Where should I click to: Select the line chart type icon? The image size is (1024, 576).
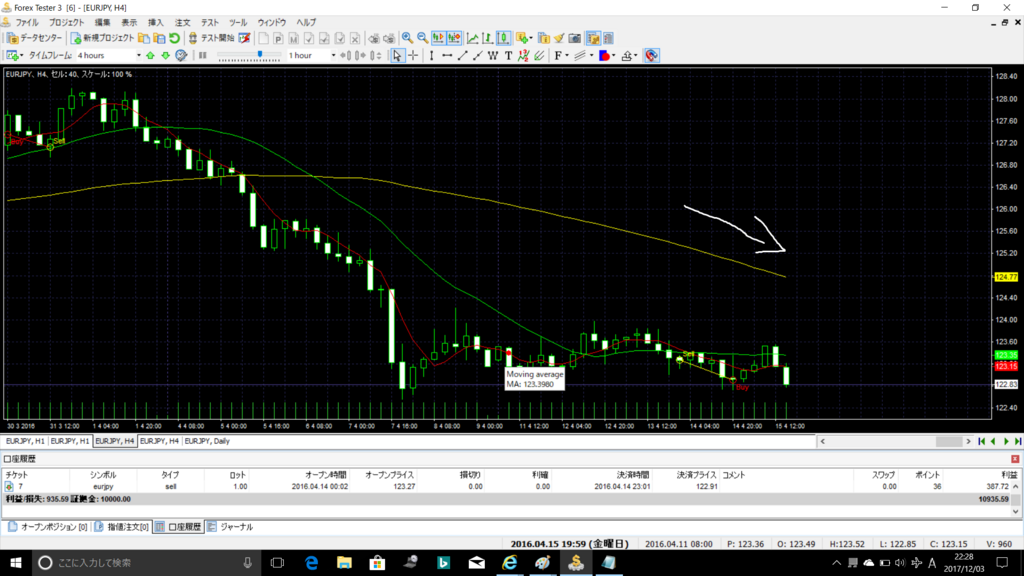(x=472, y=38)
